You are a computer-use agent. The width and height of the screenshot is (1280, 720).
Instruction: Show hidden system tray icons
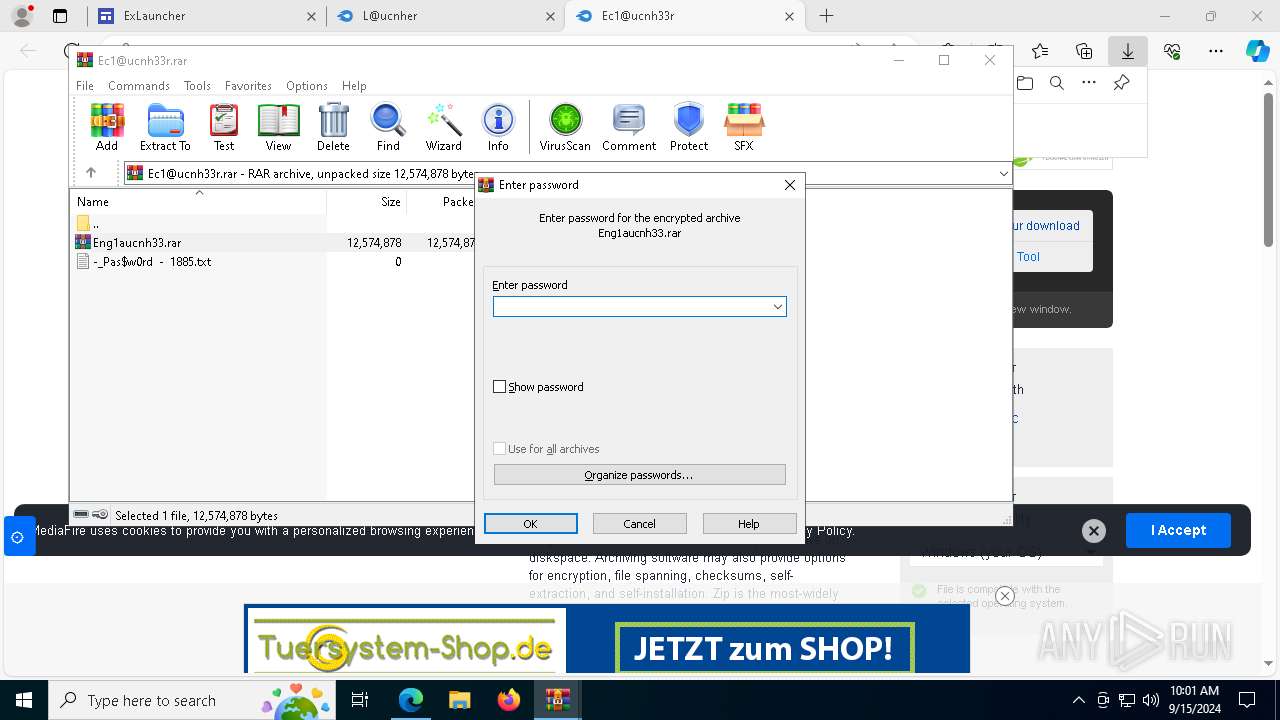point(1078,700)
